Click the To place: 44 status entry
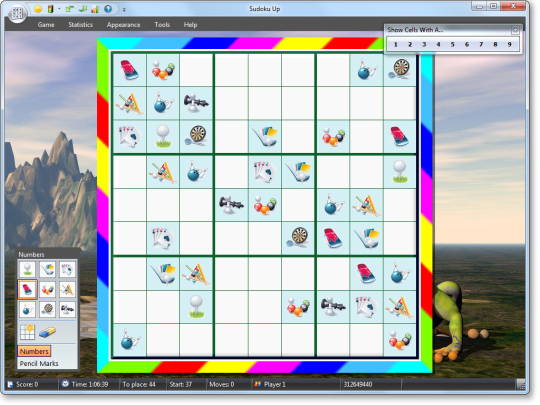 point(139,384)
